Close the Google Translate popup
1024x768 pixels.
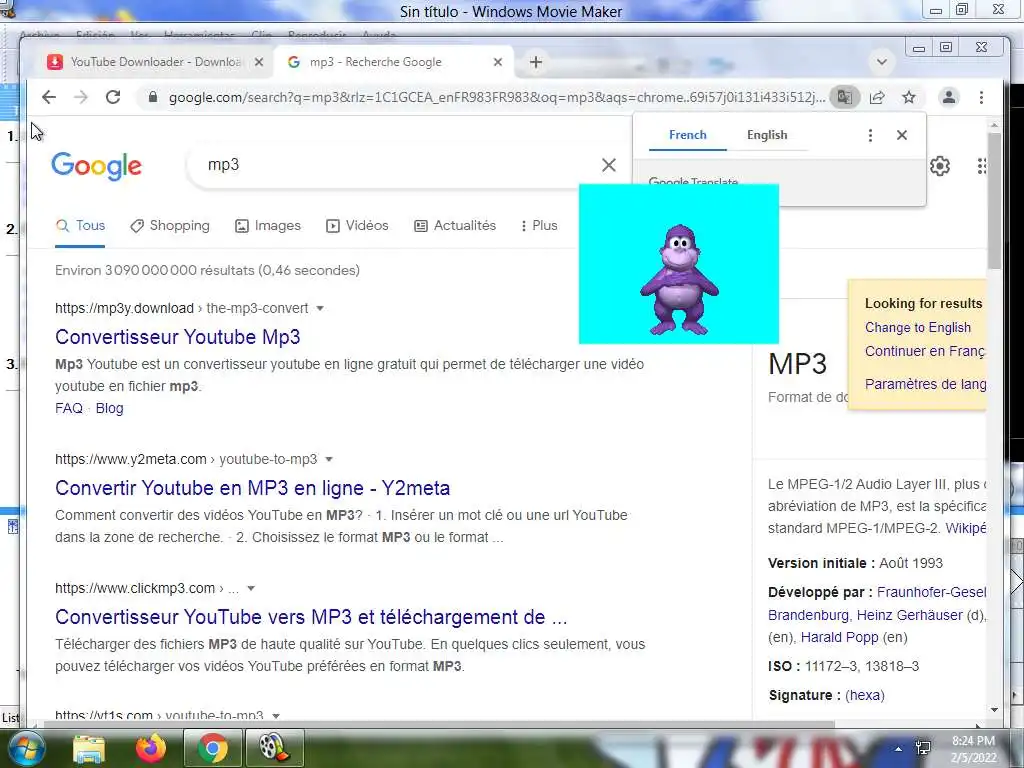pyautogui.click(x=902, y=135)
